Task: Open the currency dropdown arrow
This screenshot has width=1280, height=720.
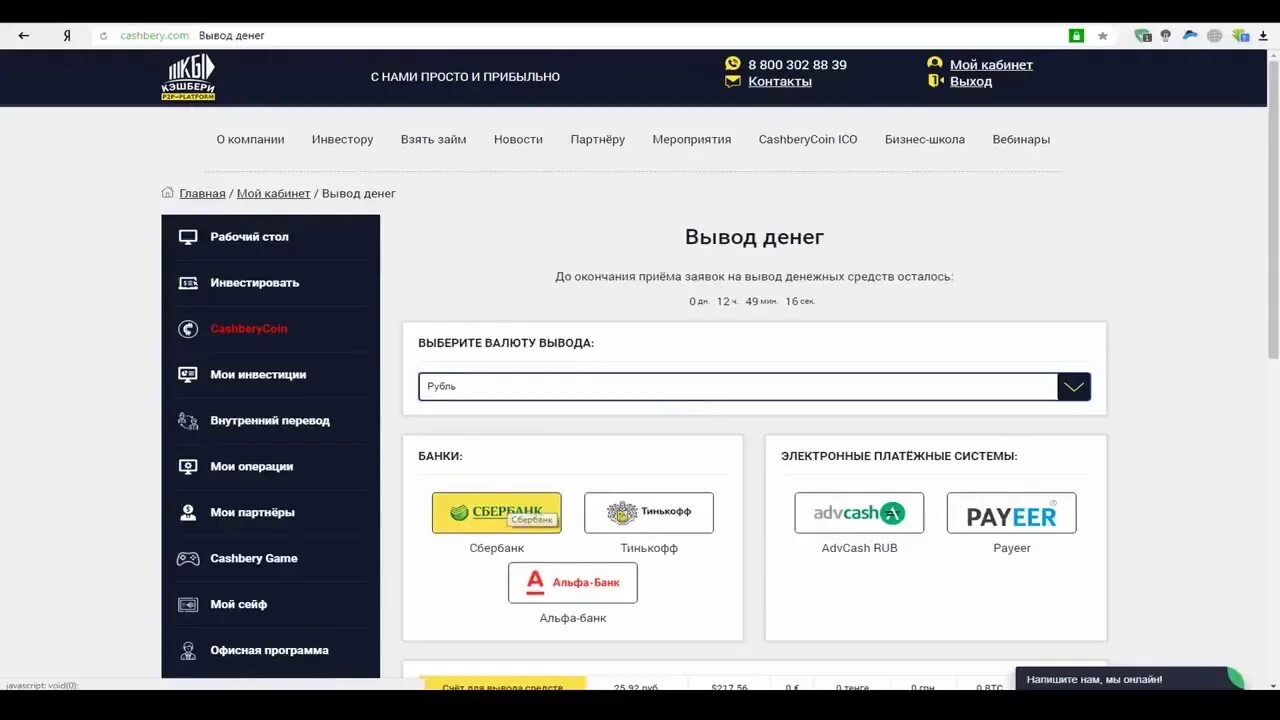Action: pos(1074,387)
